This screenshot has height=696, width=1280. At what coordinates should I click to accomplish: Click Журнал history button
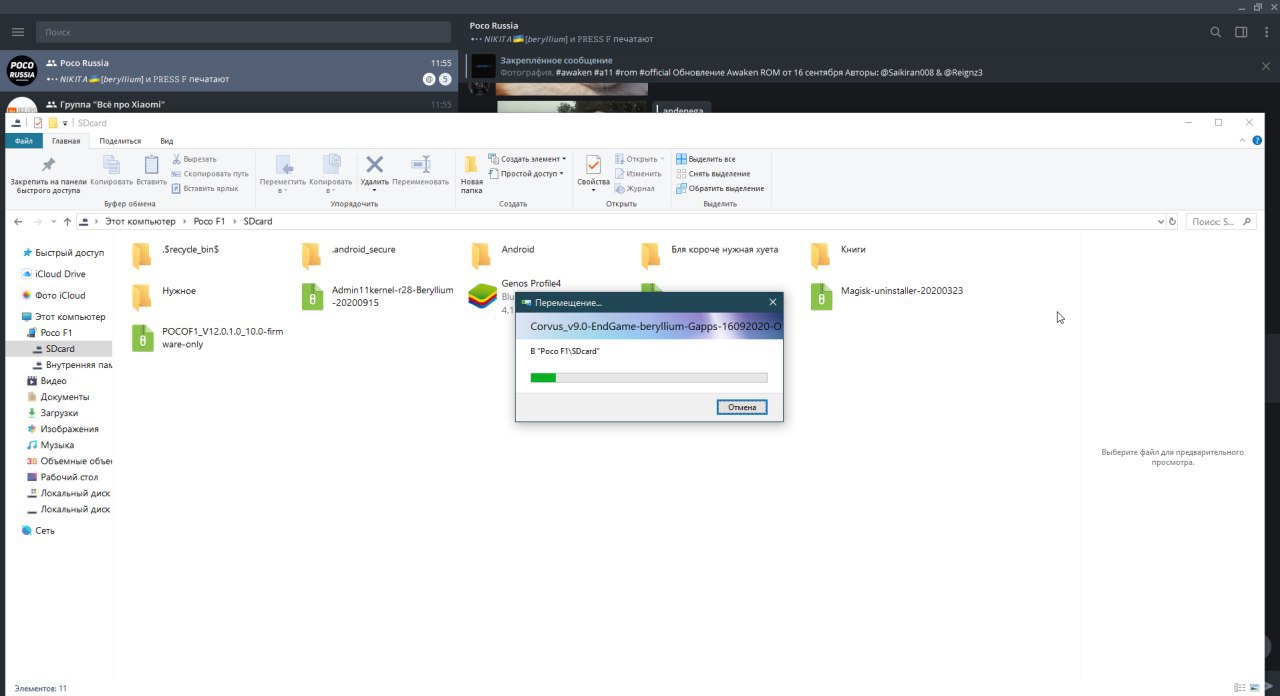635,188
